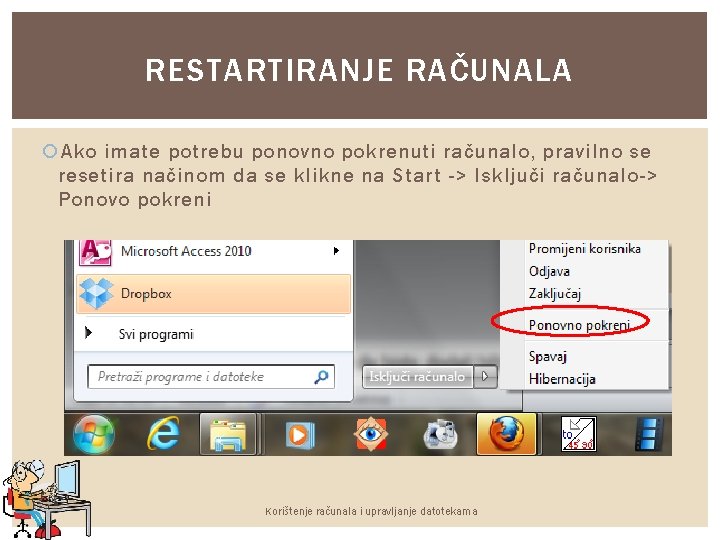Click the cartoon man at computer image
Image resolution: width=720 pixels, height=540 pixels.
click(46, 499)
